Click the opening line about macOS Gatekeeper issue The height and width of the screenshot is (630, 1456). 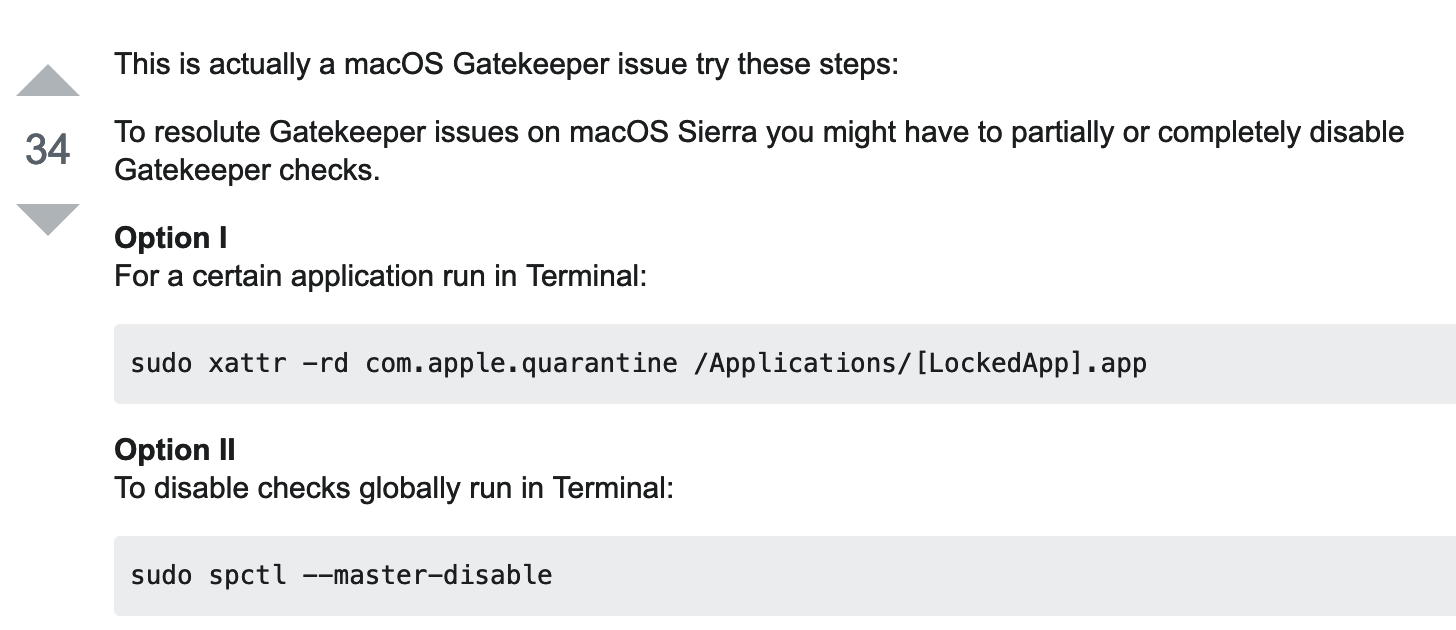coord(507,64)
